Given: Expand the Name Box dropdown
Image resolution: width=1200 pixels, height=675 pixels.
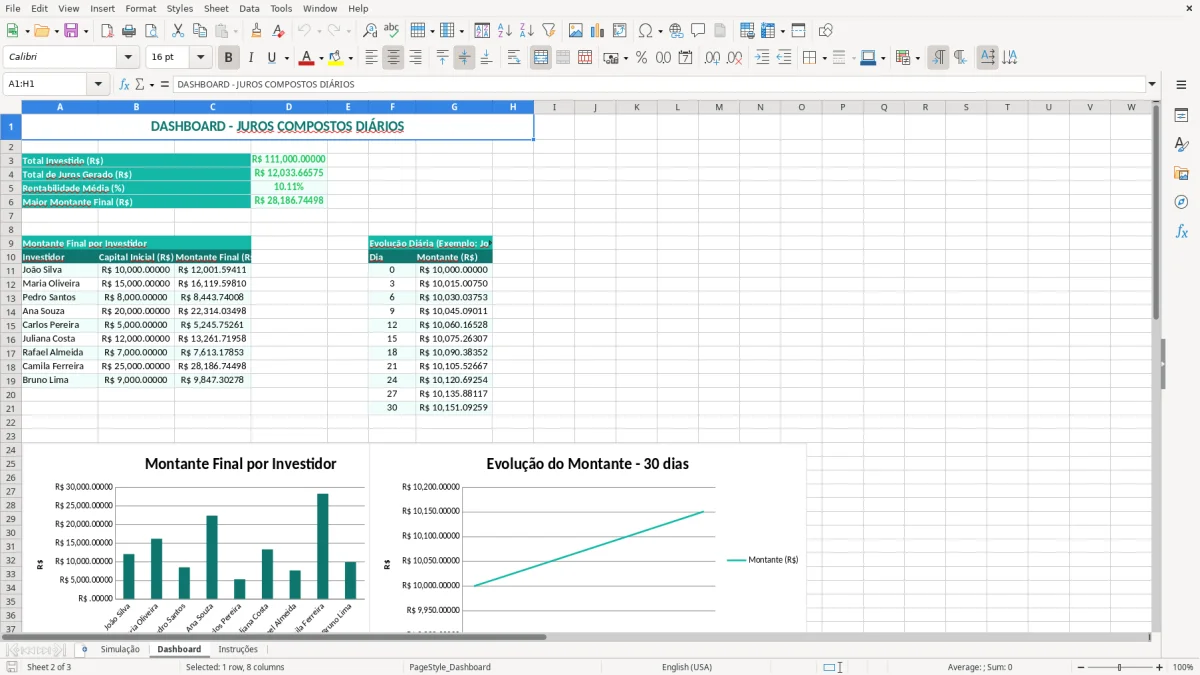Looking at the screenshot, I should click(x=99, y=84).
